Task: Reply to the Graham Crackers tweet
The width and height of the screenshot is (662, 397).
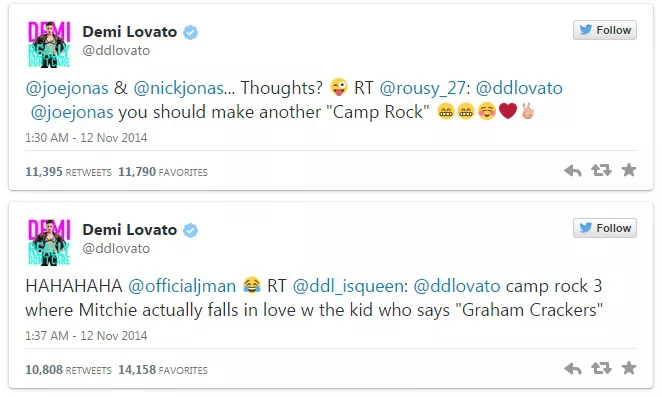Action: click(572, 369)
